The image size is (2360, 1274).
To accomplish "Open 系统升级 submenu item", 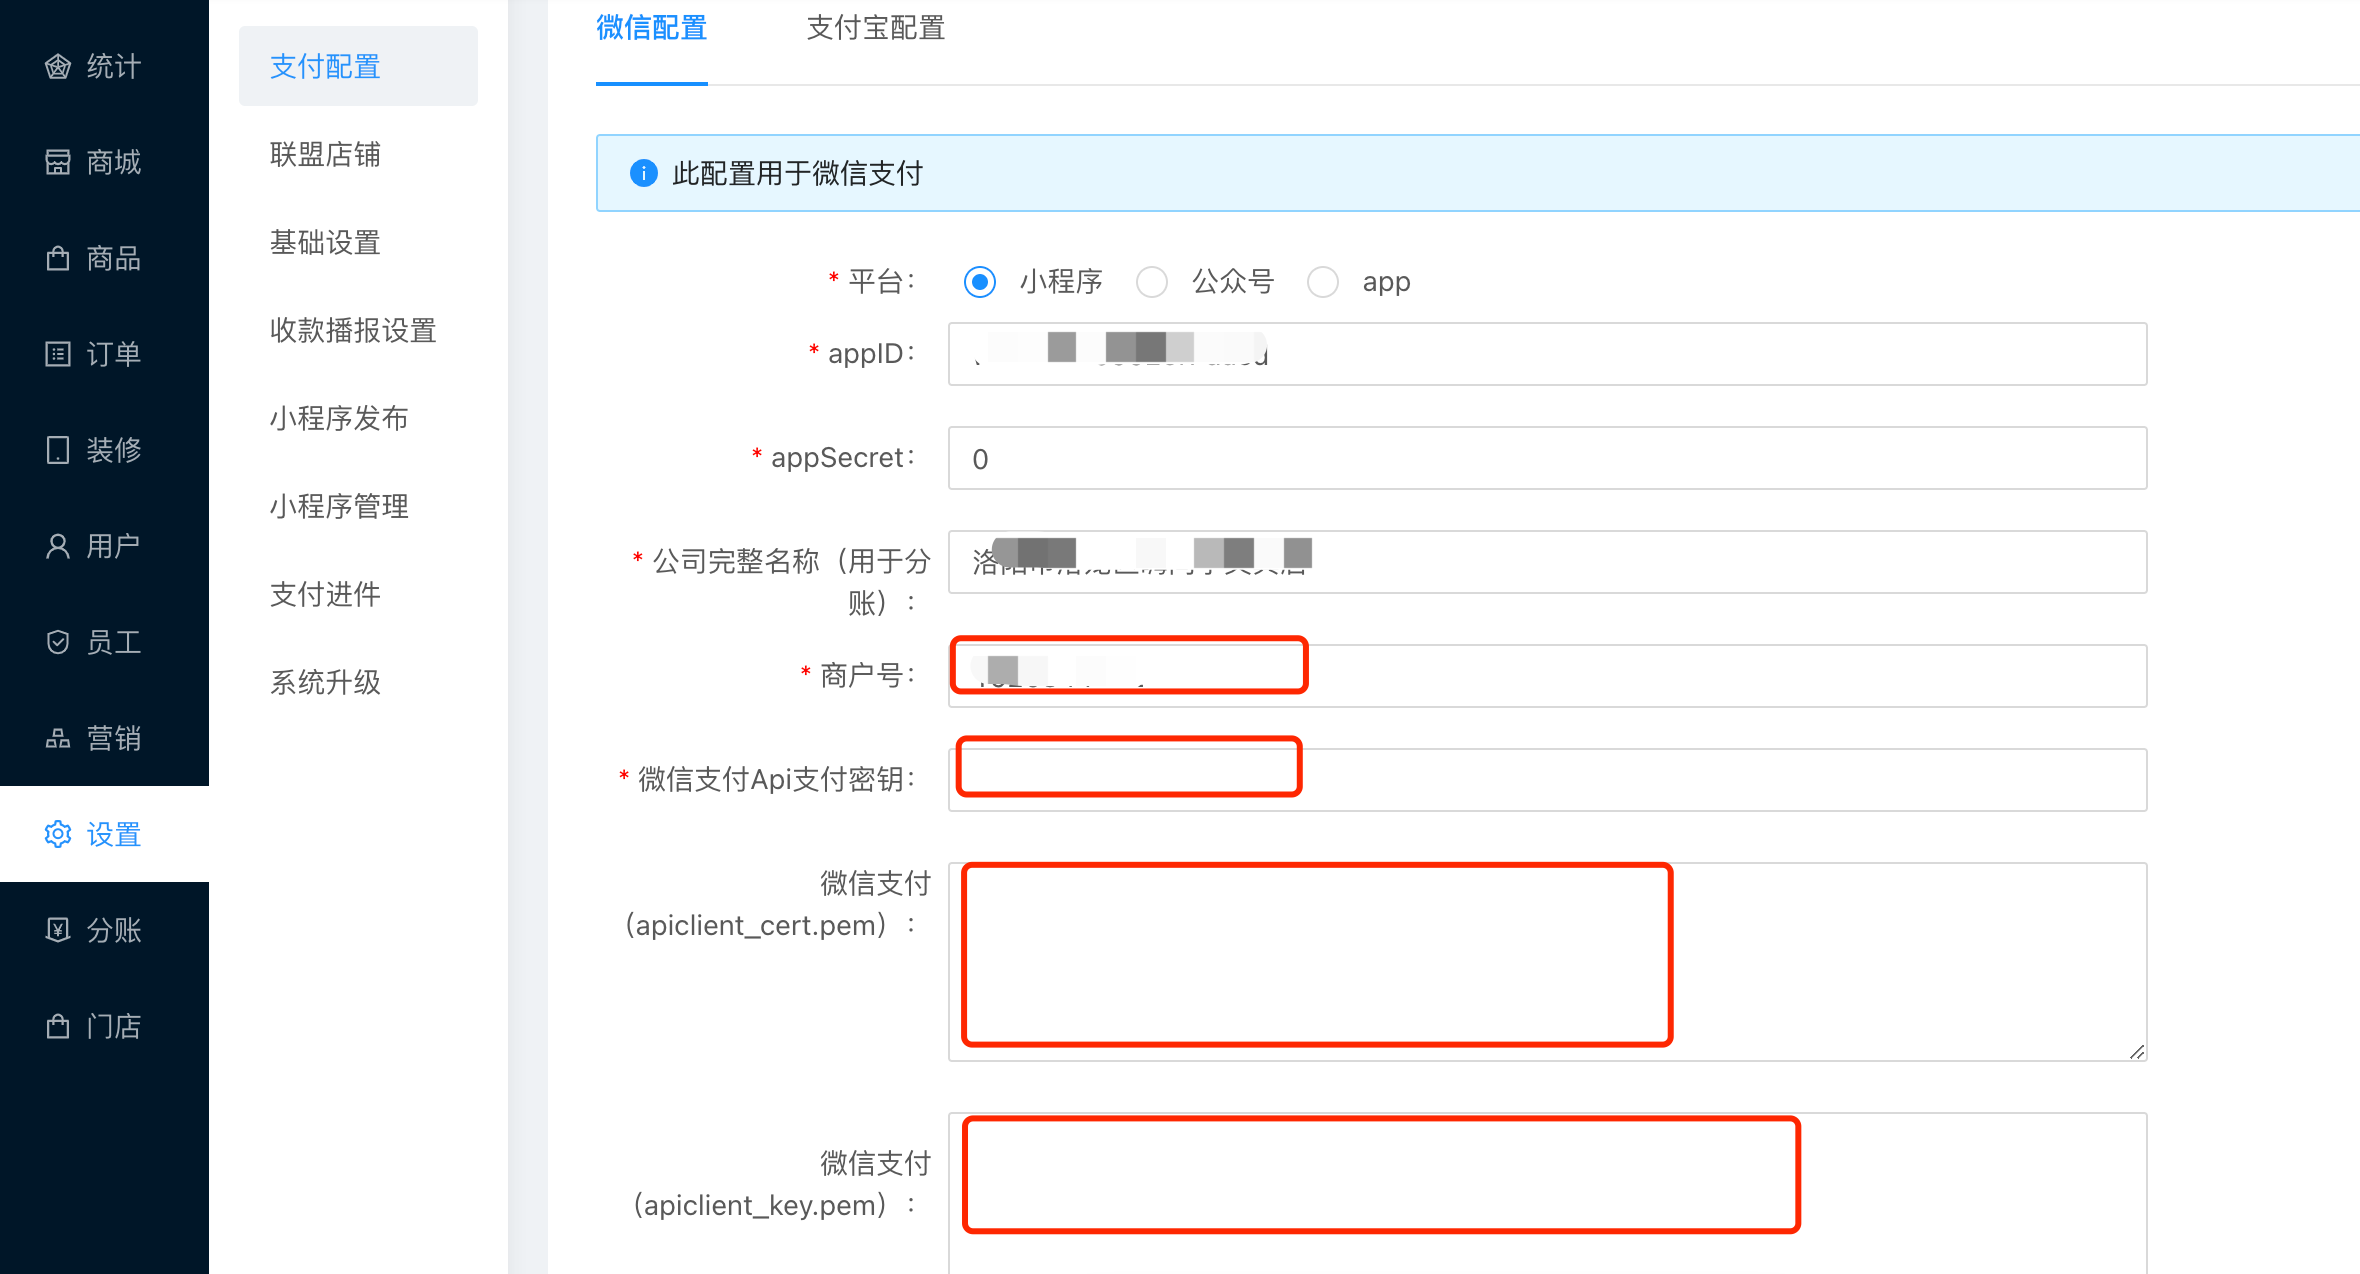I will point(325,682).
